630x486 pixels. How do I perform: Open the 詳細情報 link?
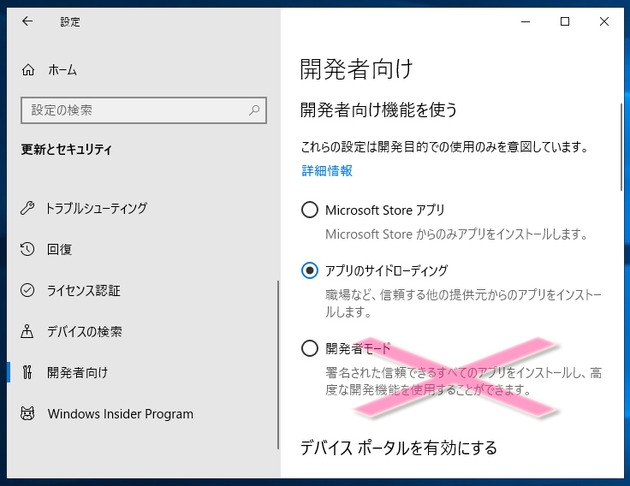coord(327,171)
